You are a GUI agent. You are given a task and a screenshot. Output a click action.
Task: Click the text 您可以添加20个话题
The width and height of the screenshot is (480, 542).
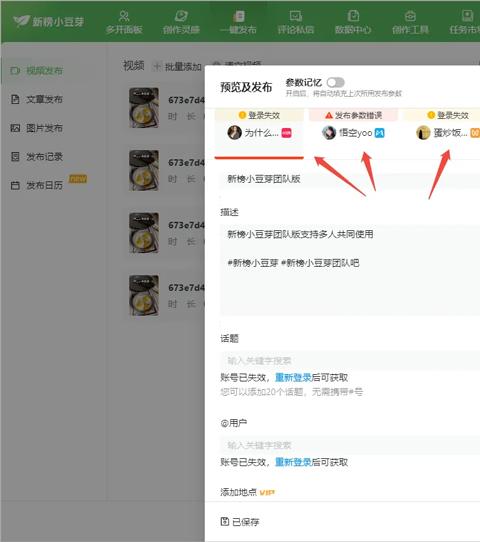(x=262, y=392)
